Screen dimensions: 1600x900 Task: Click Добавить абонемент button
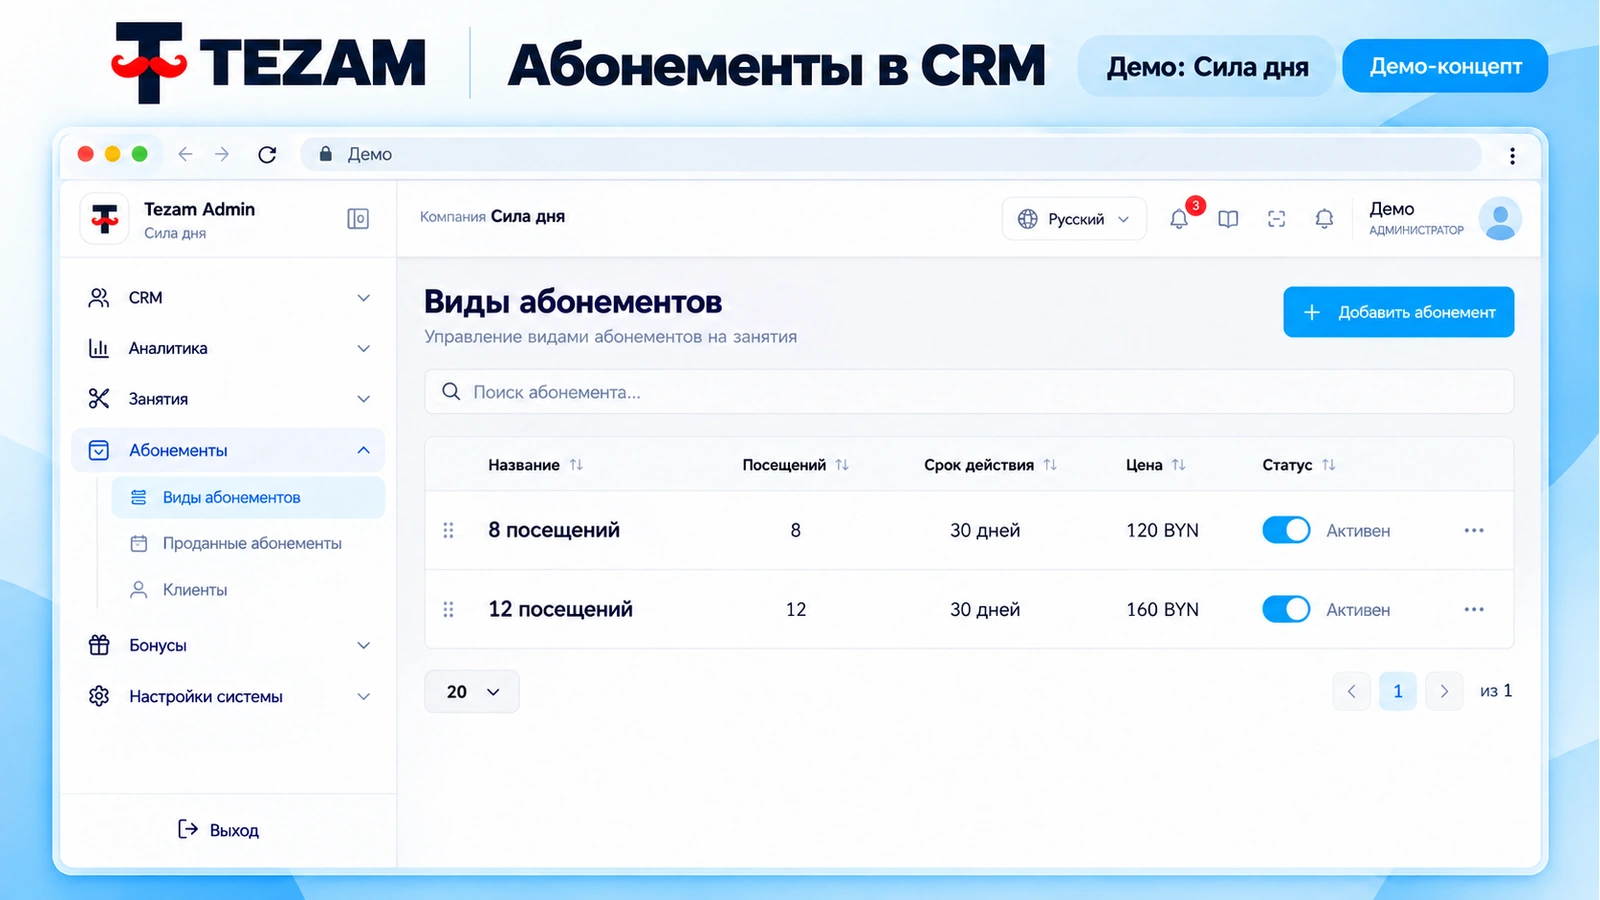click(x=1398, y=312)
